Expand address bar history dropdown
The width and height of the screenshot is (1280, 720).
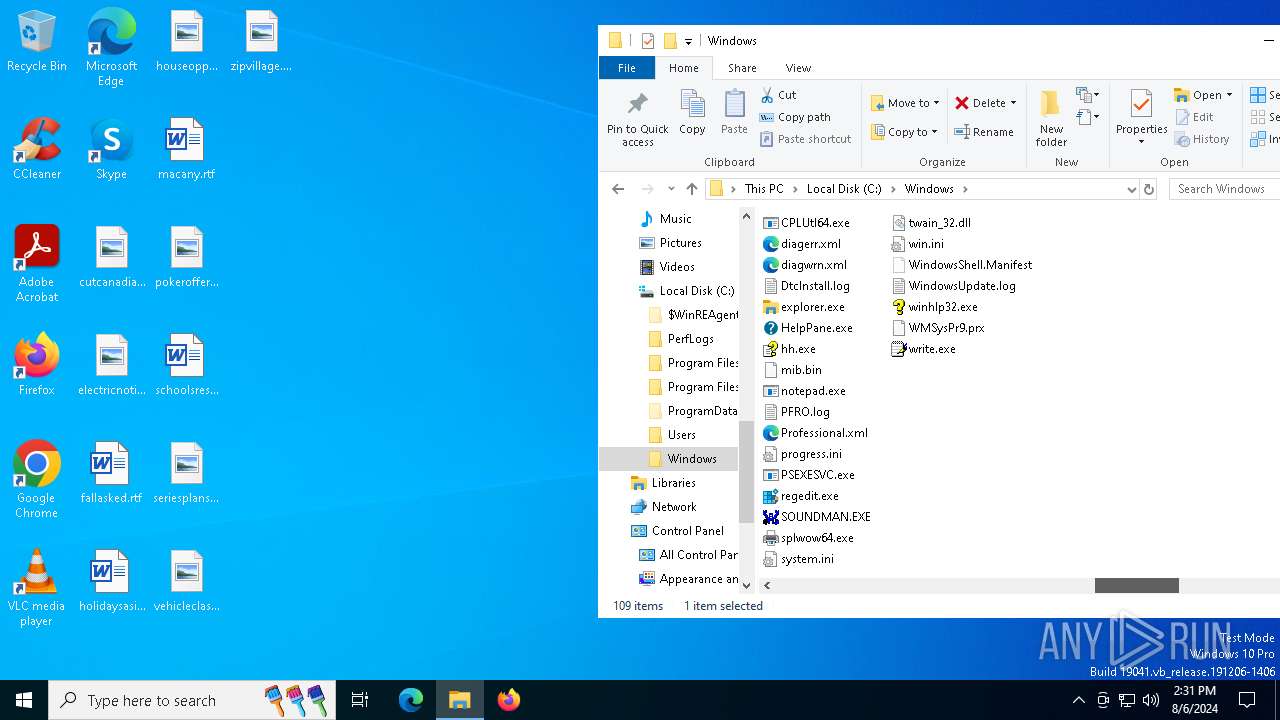click(1131, 189)
